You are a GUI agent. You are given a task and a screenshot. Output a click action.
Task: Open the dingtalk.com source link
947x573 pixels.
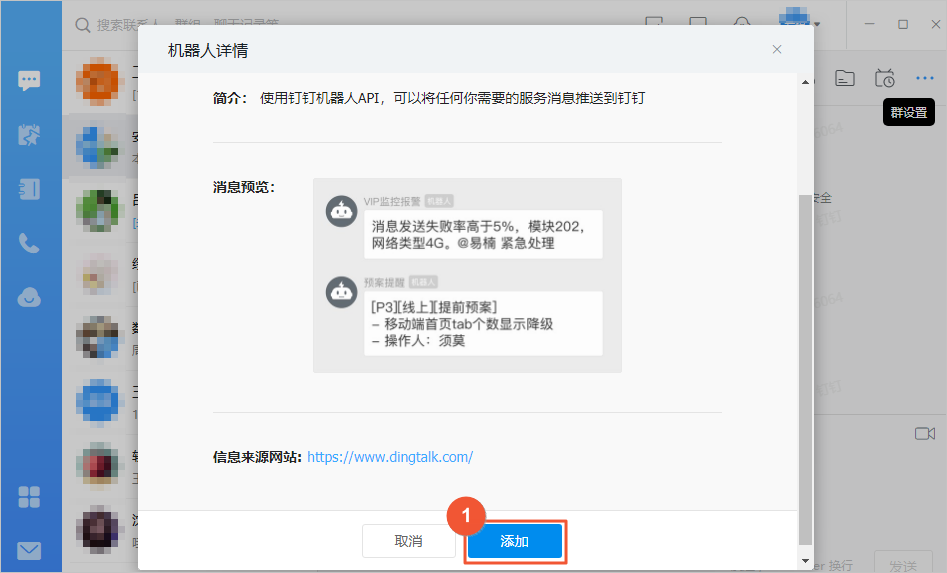390,457
